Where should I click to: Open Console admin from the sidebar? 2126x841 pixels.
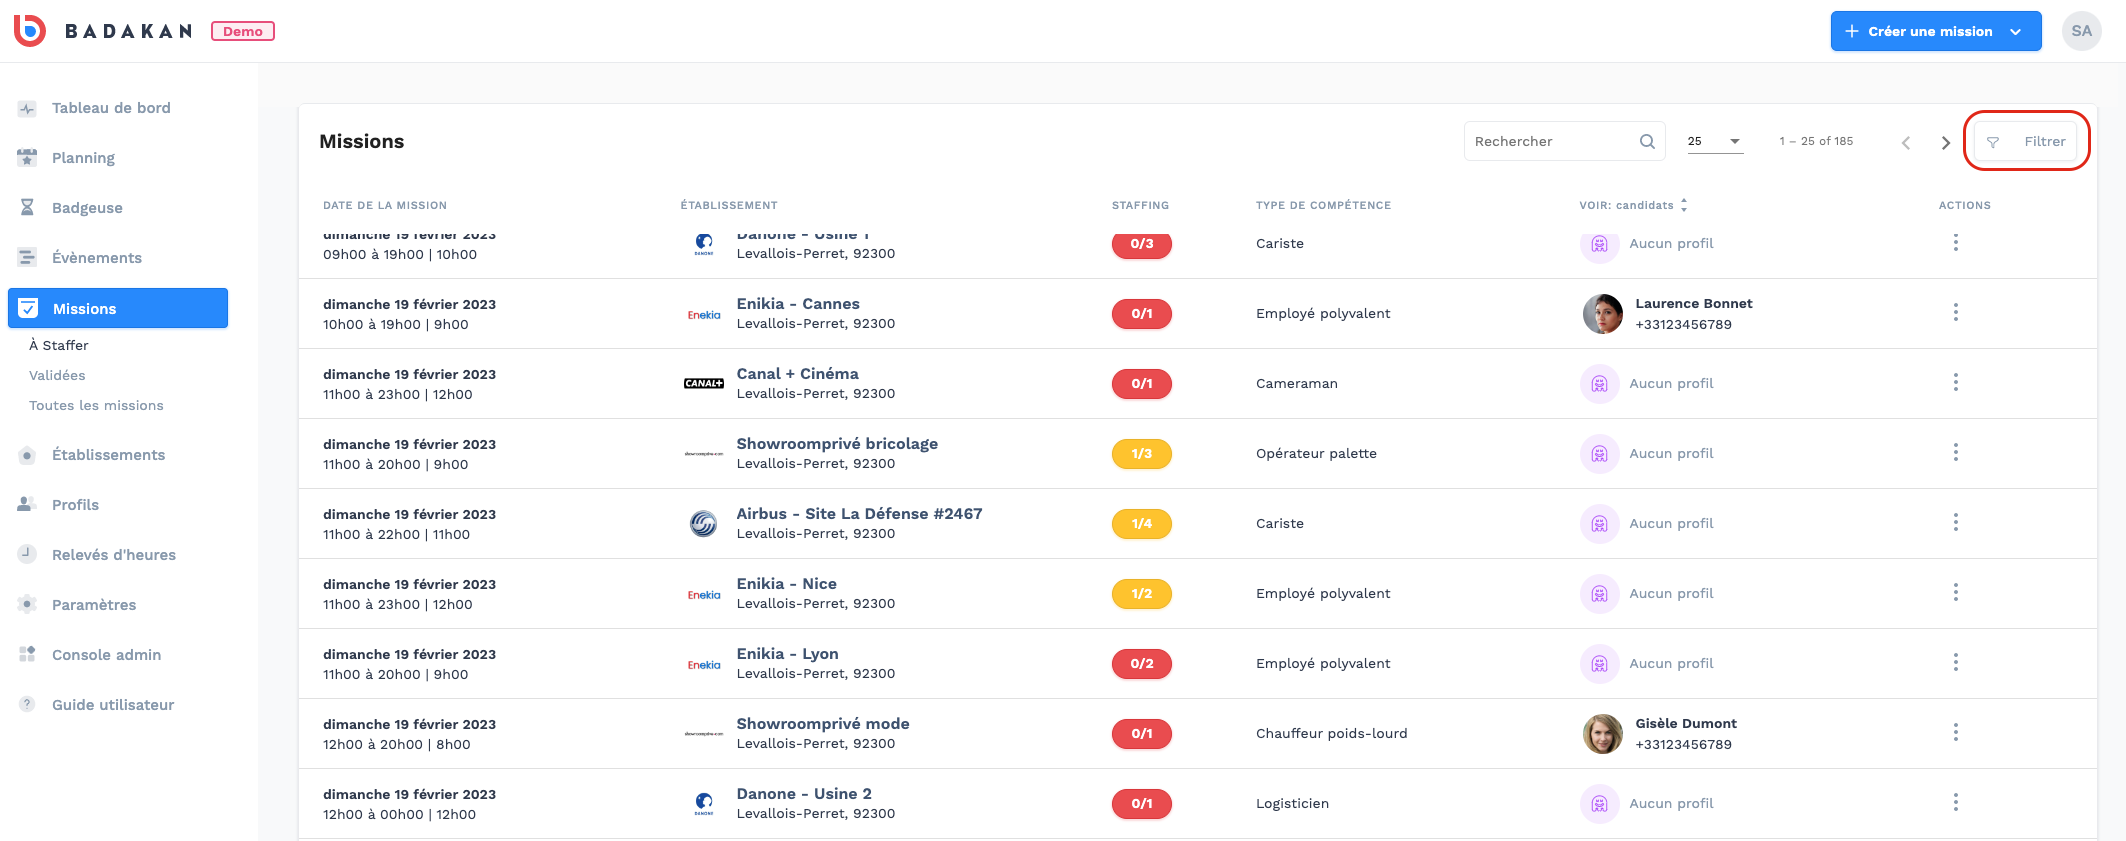point(106,655)
